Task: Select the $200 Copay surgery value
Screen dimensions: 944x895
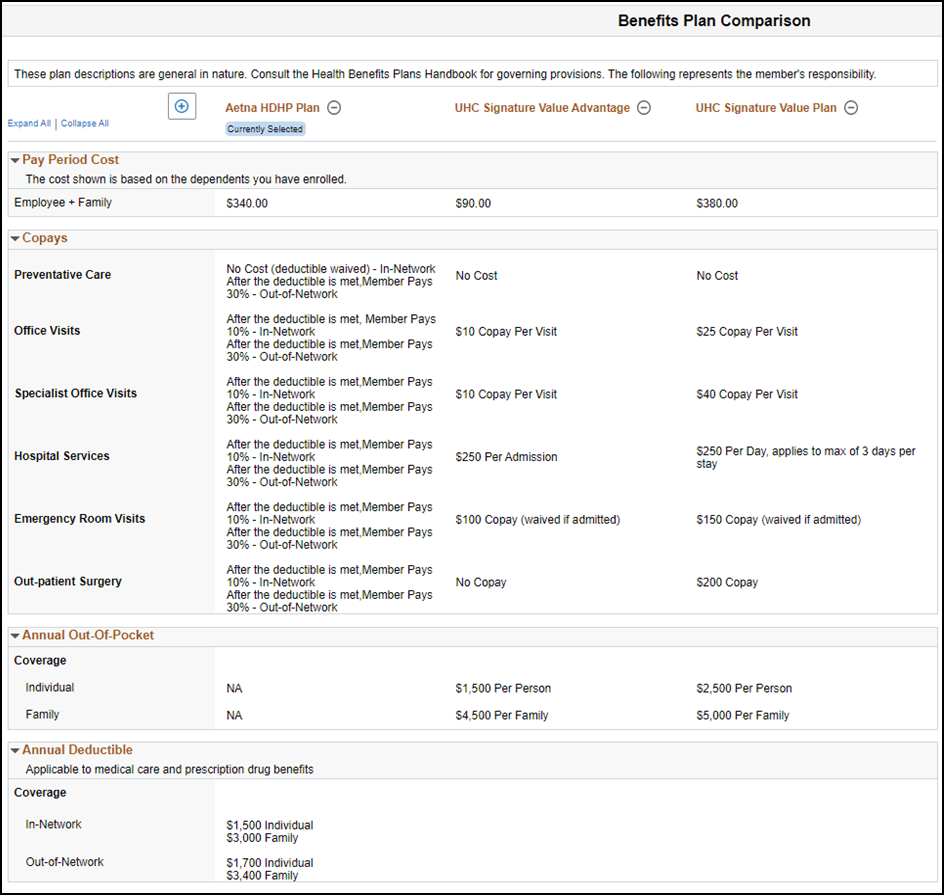Action: pyautogui.click(x=727, y=582)
